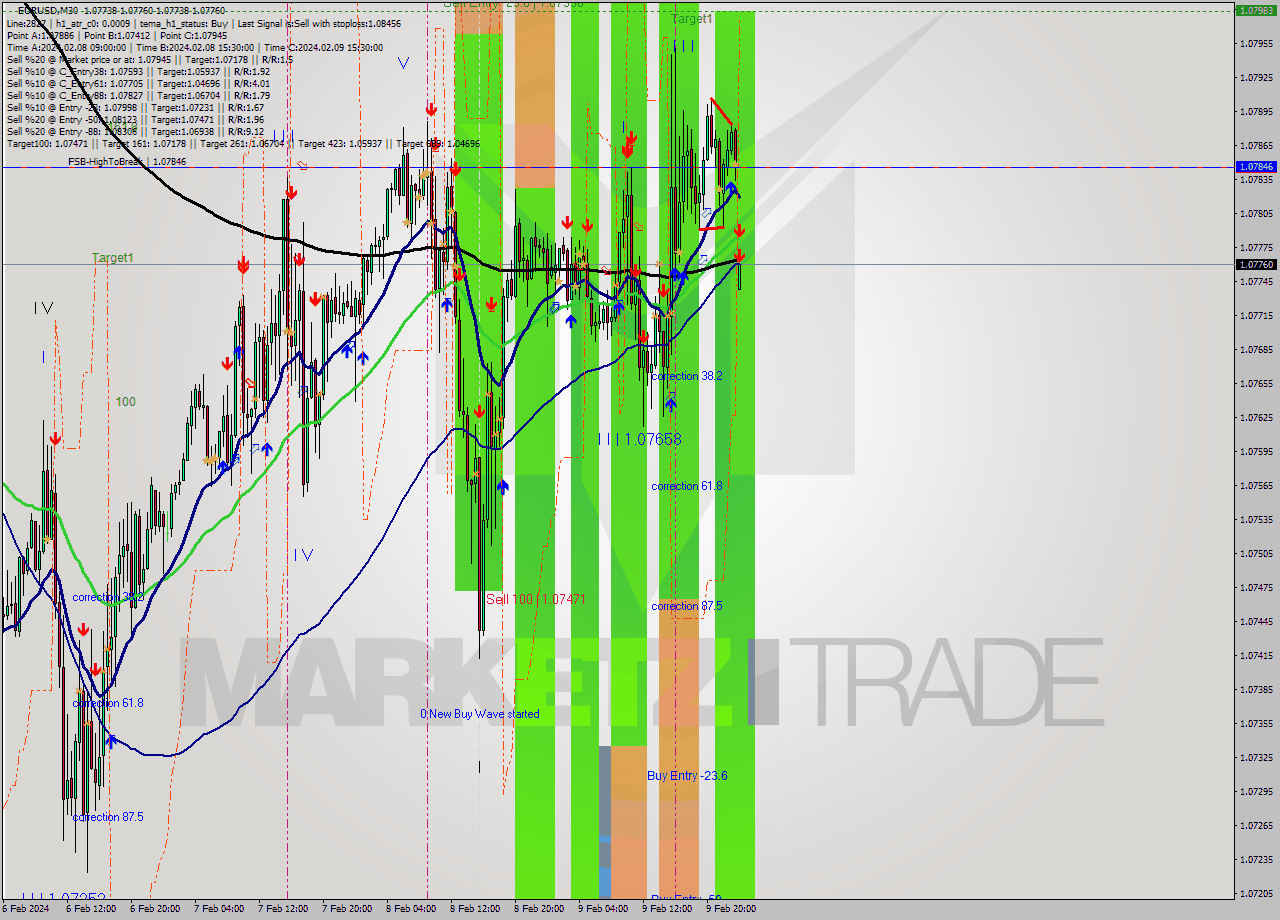
Task: Click the 1.07625 price axis label
Action: tap(1256, 417)
